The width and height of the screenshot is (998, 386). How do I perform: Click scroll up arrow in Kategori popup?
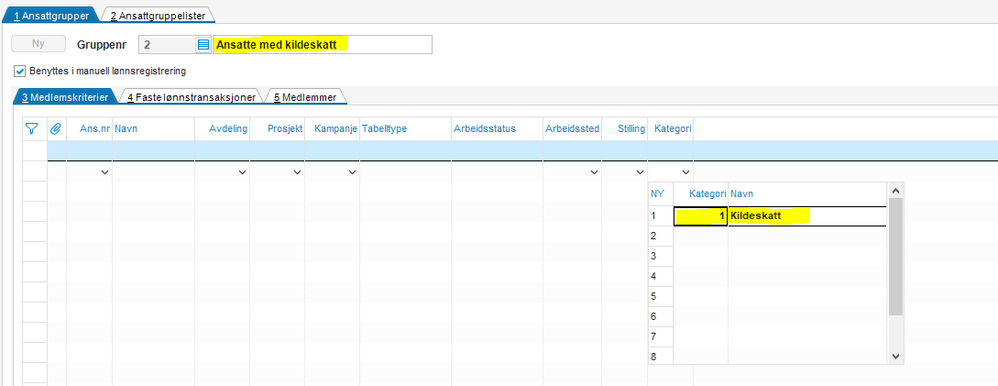coord(896,190)
